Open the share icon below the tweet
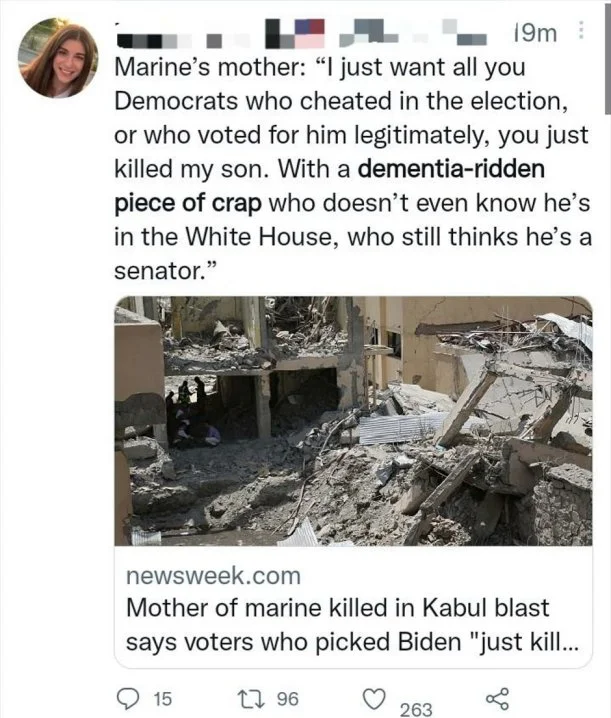 [495, 697]
